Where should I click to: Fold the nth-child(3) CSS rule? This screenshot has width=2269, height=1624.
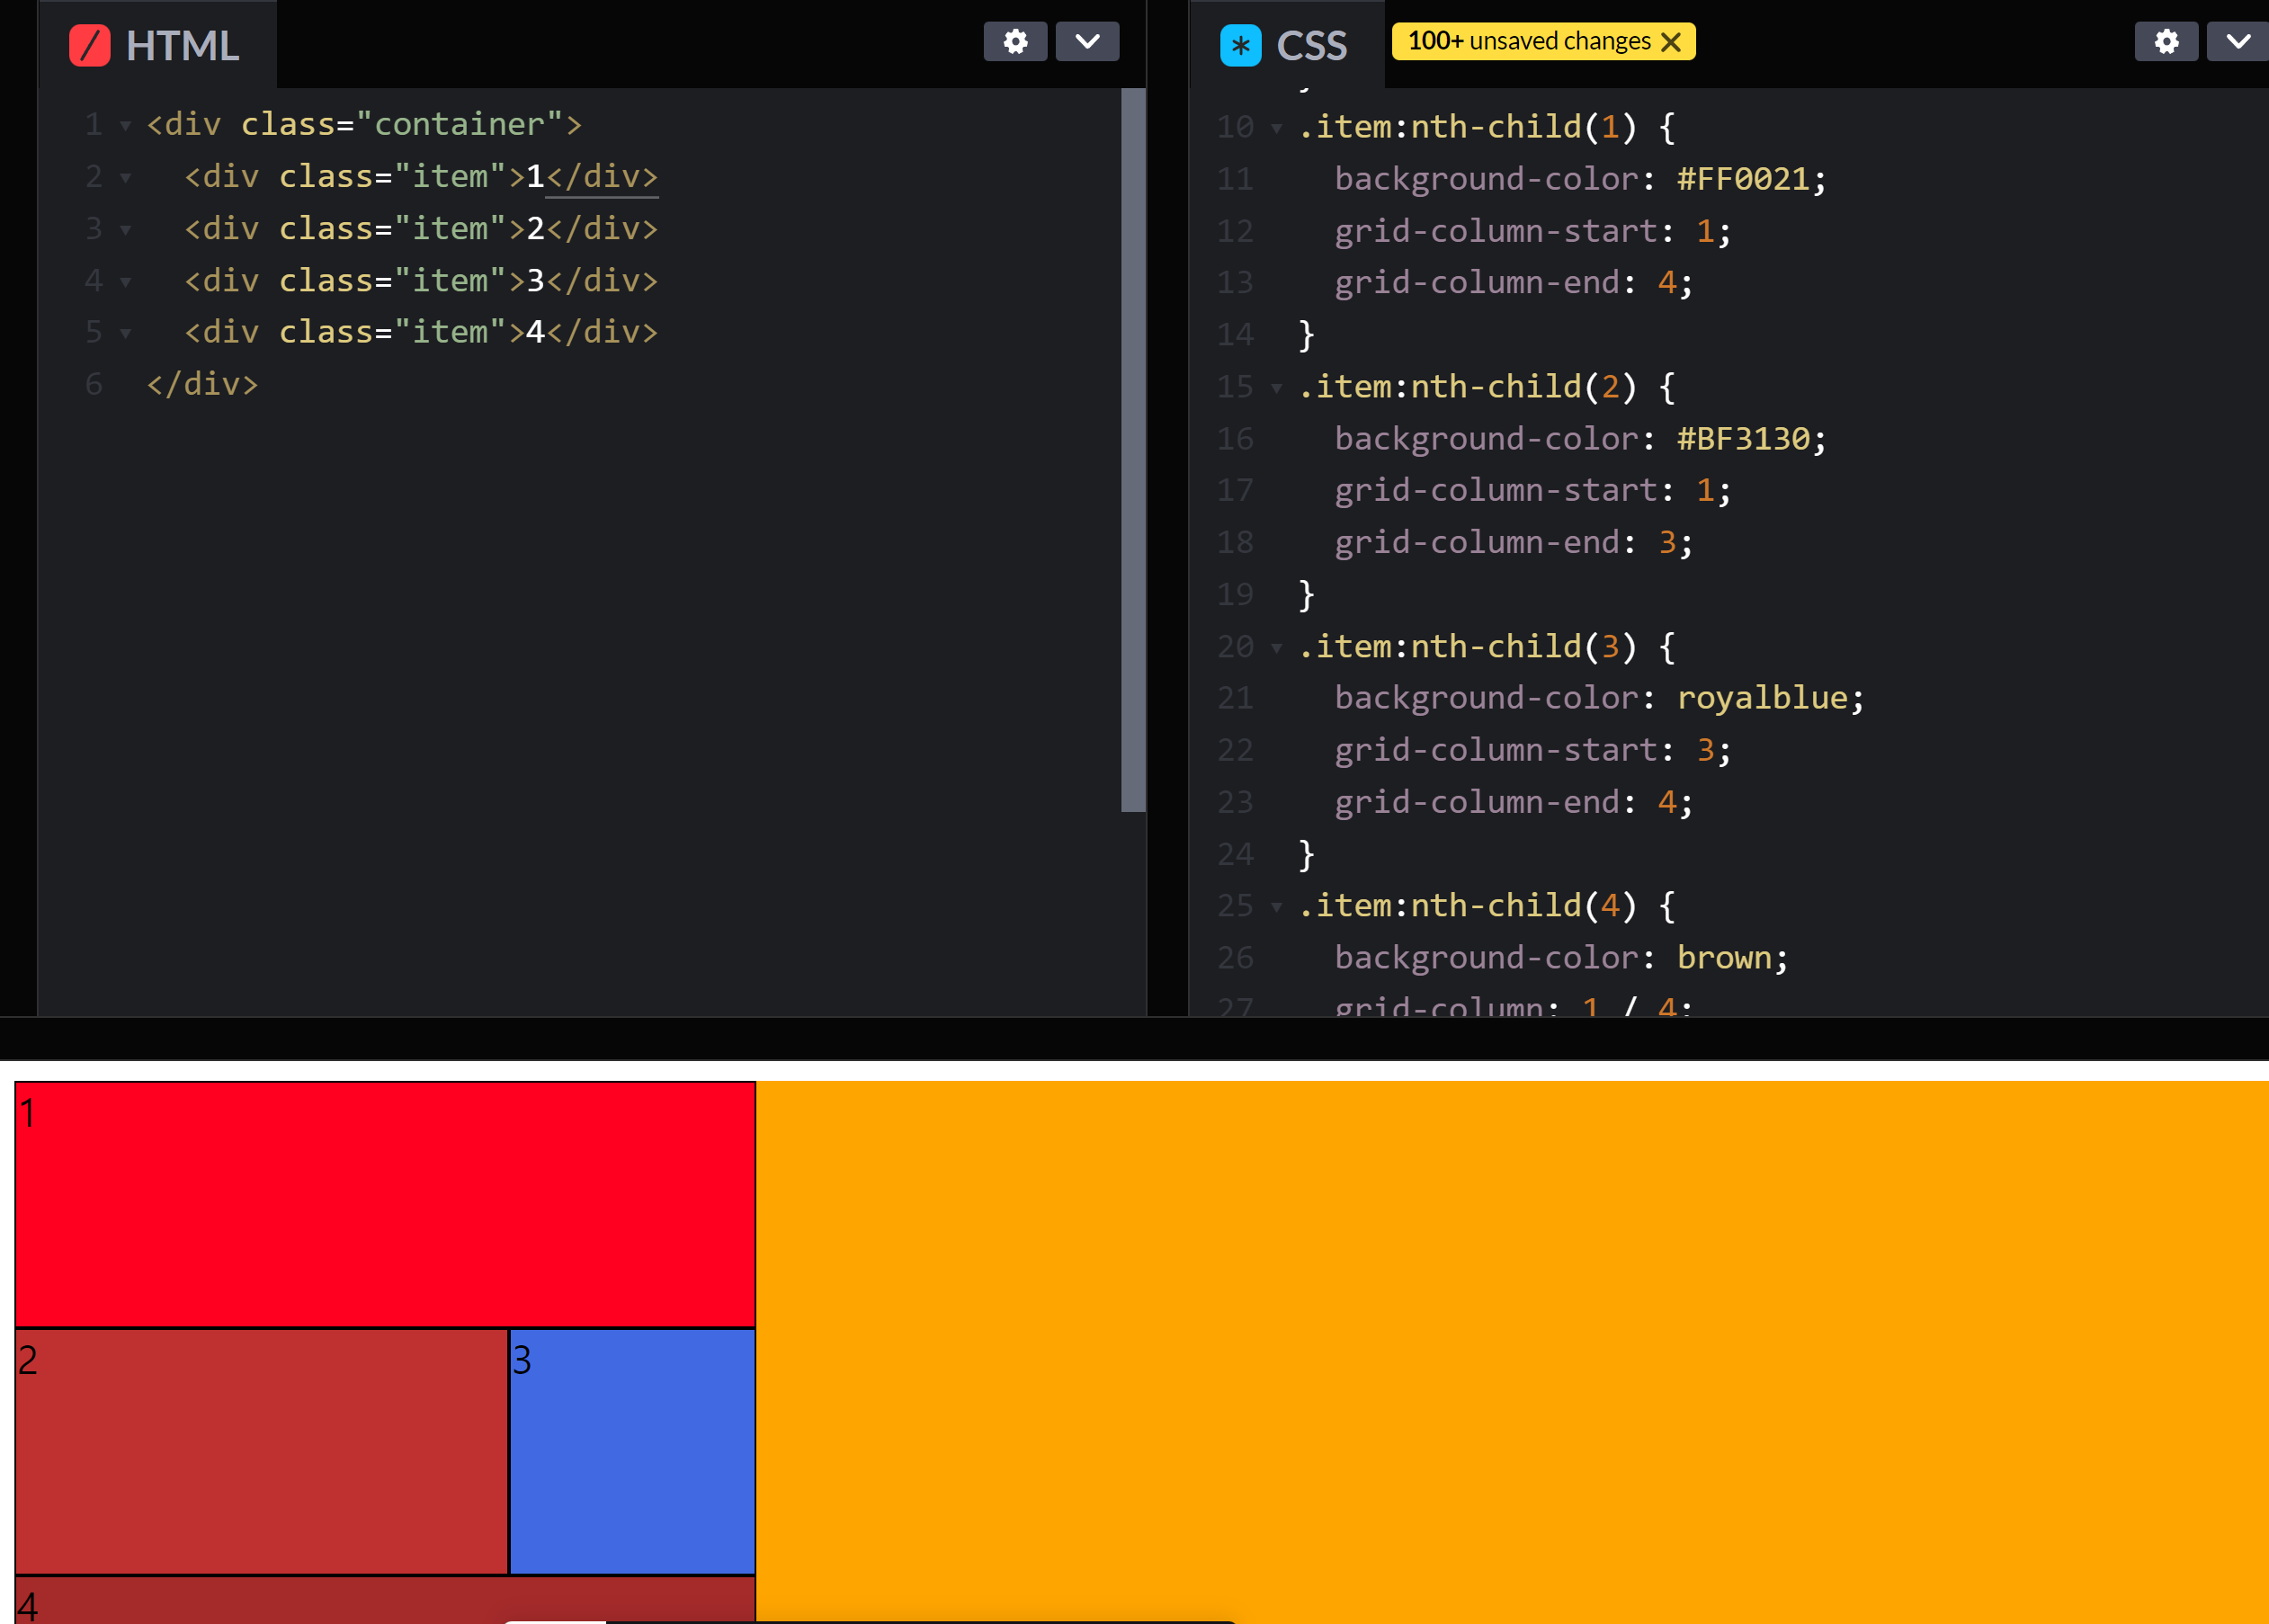tap(1277, 648)
